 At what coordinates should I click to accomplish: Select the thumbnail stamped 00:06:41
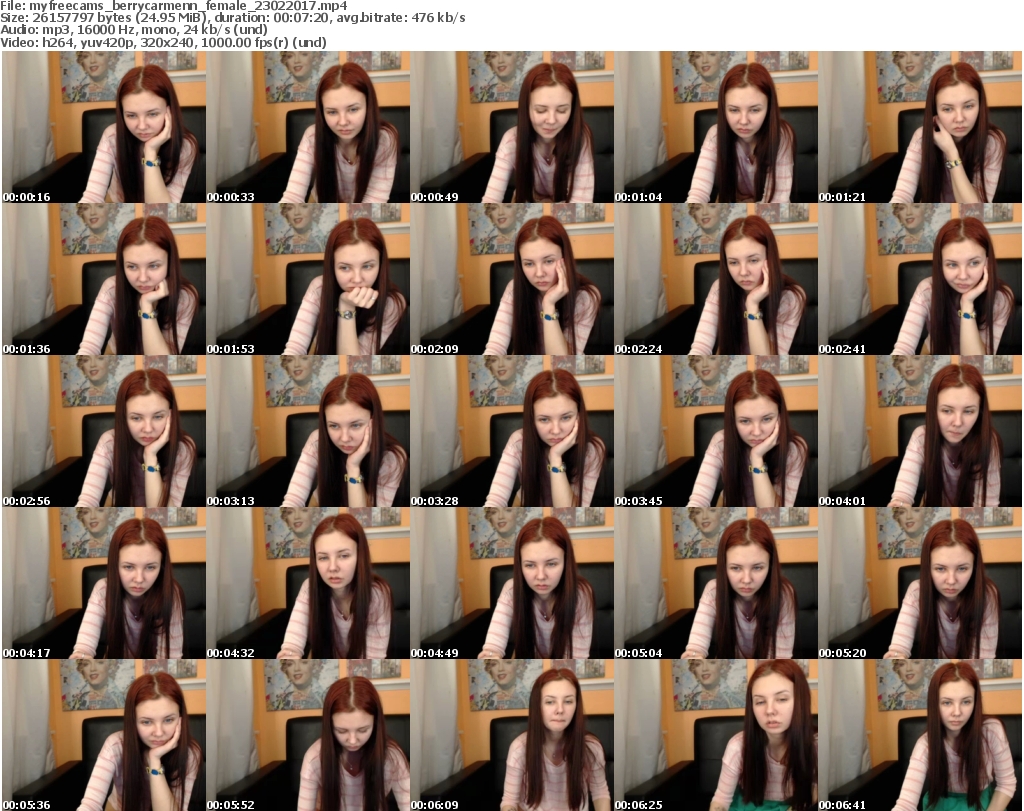pyautogui.click(x=920, y=735)
